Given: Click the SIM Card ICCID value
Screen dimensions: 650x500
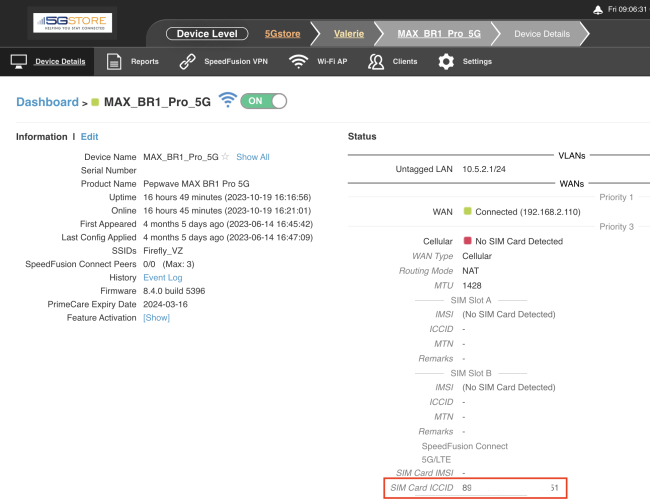Looking at the screenshot, I should click(x=510, y=488).
